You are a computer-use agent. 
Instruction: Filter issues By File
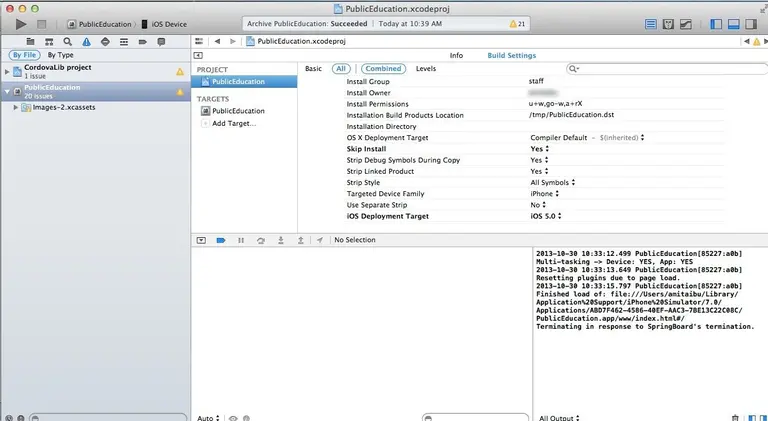(x=24, y=55)
